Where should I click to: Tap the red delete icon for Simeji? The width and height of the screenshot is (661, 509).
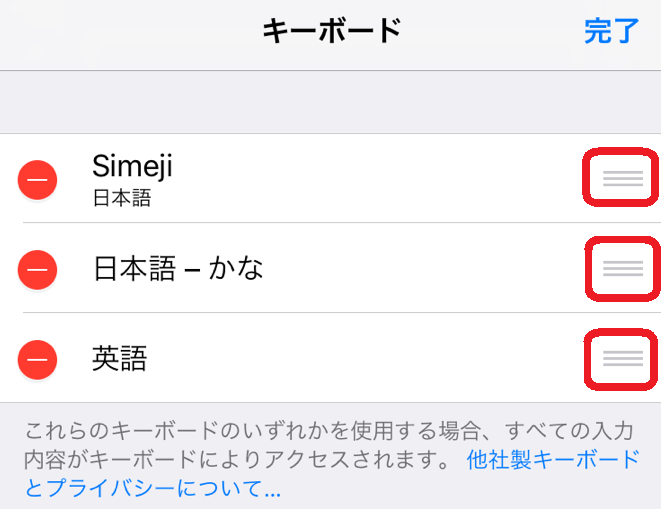click(38, 180)
